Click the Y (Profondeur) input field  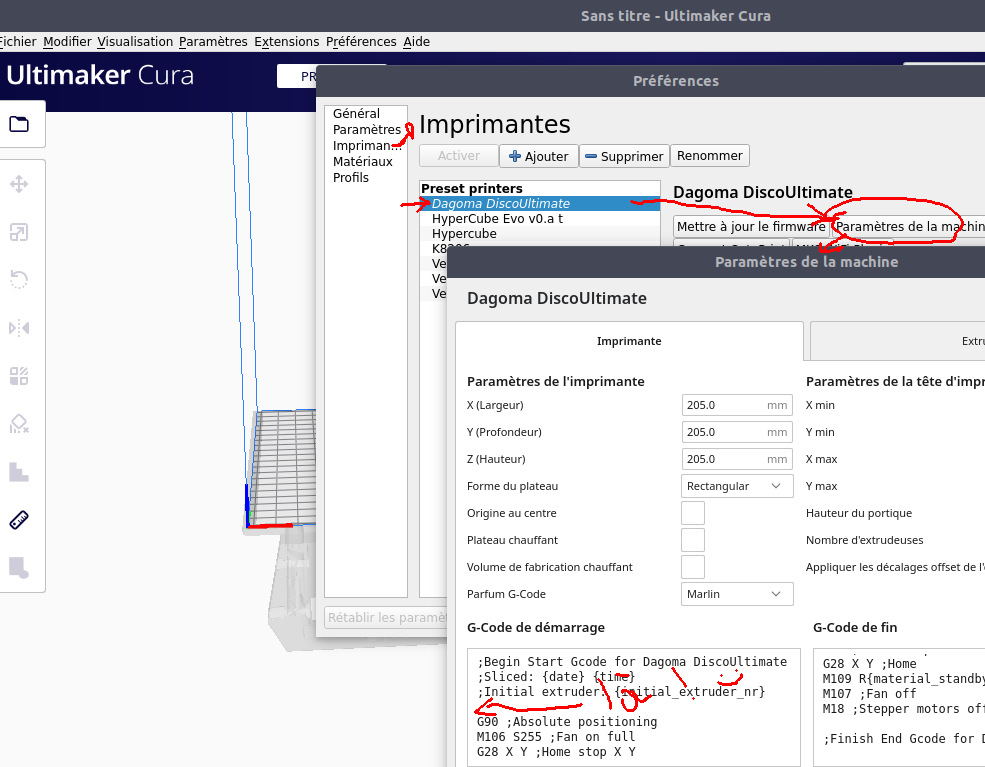[x=737, y=432]
